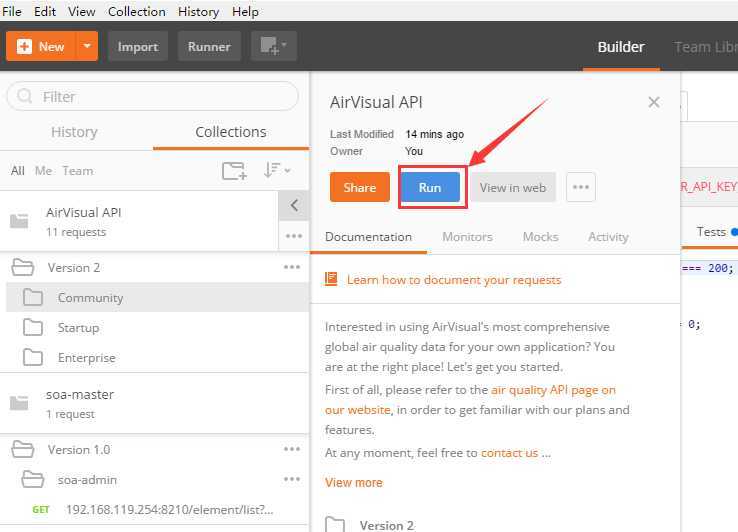Click View more link
This screenshot has width=738, height=532.
[x=354, y=483]
